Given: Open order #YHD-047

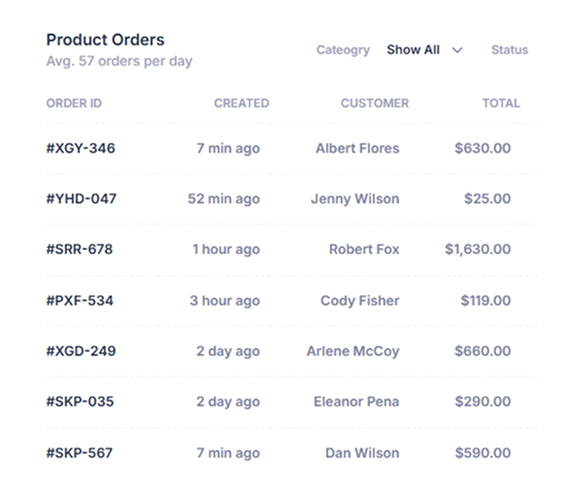Looking at the screenshot, I should tap(81, 199).
